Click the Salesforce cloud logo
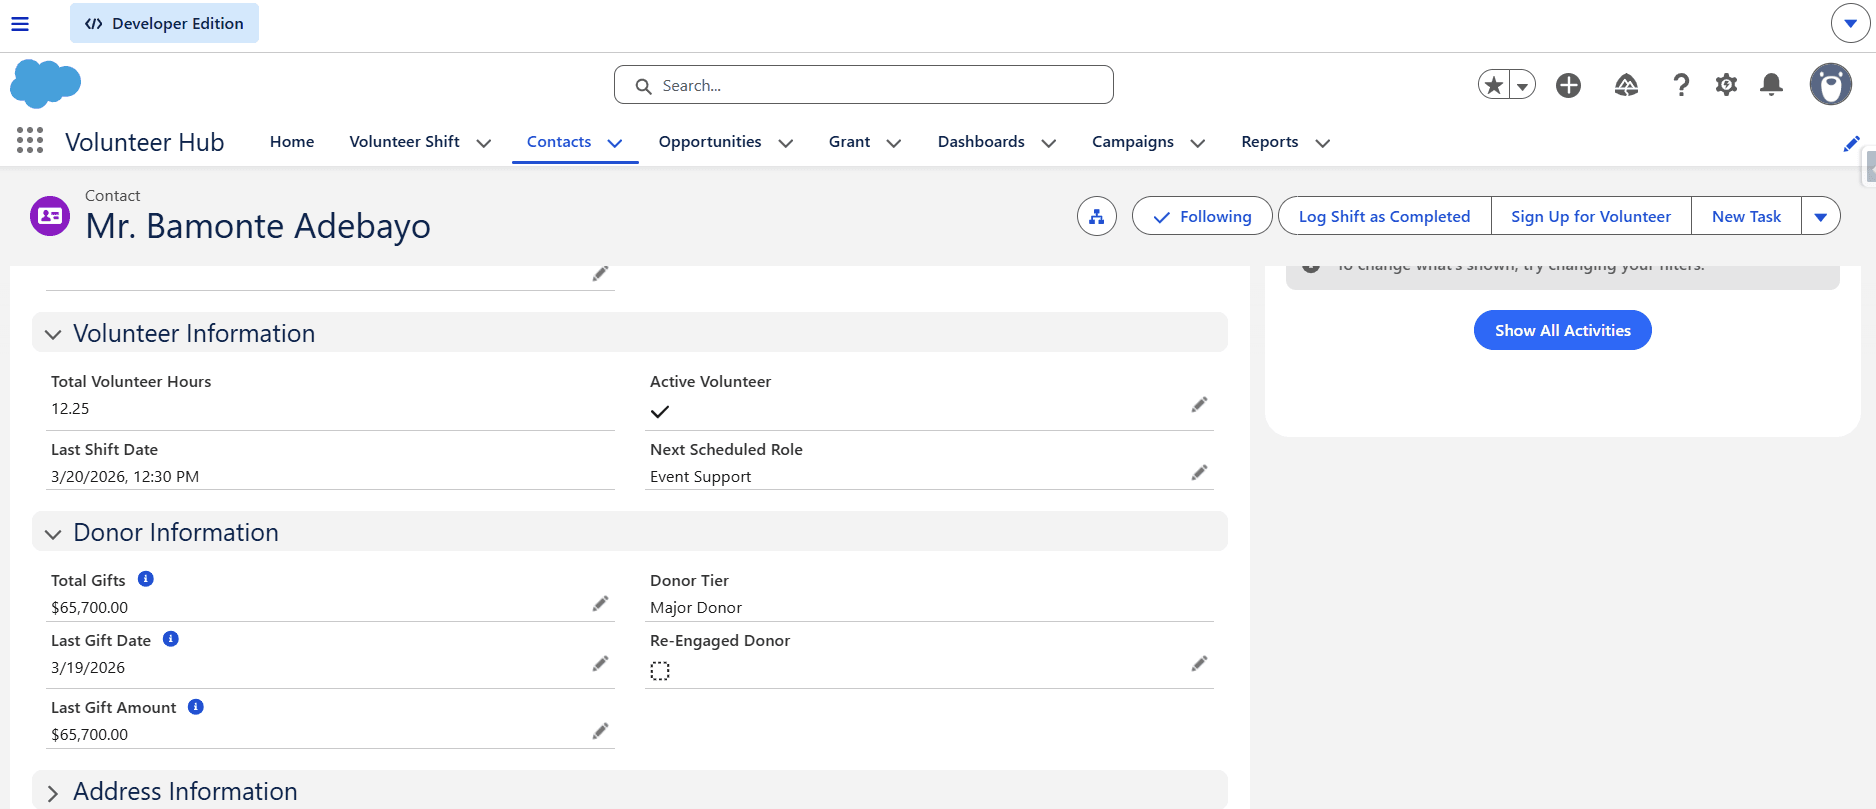Viewport: 1876px width, 809px height. [45, 84]
